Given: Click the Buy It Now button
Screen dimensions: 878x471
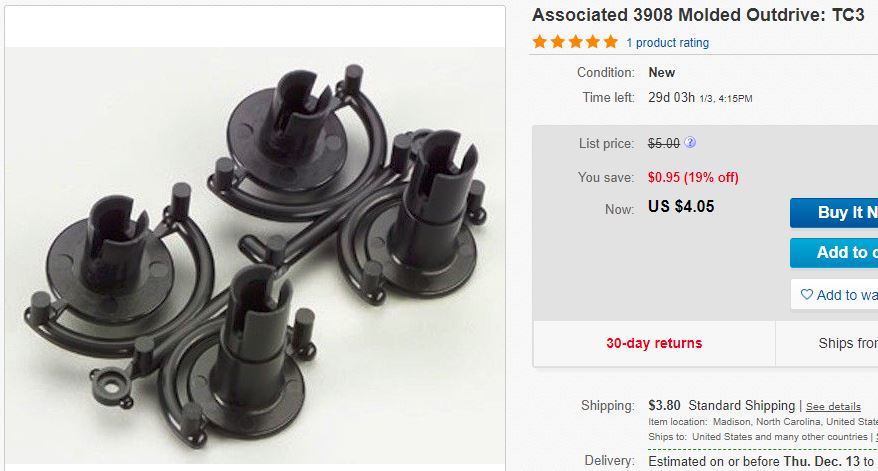Looking at the screenshot, I should tap(834, 213).
